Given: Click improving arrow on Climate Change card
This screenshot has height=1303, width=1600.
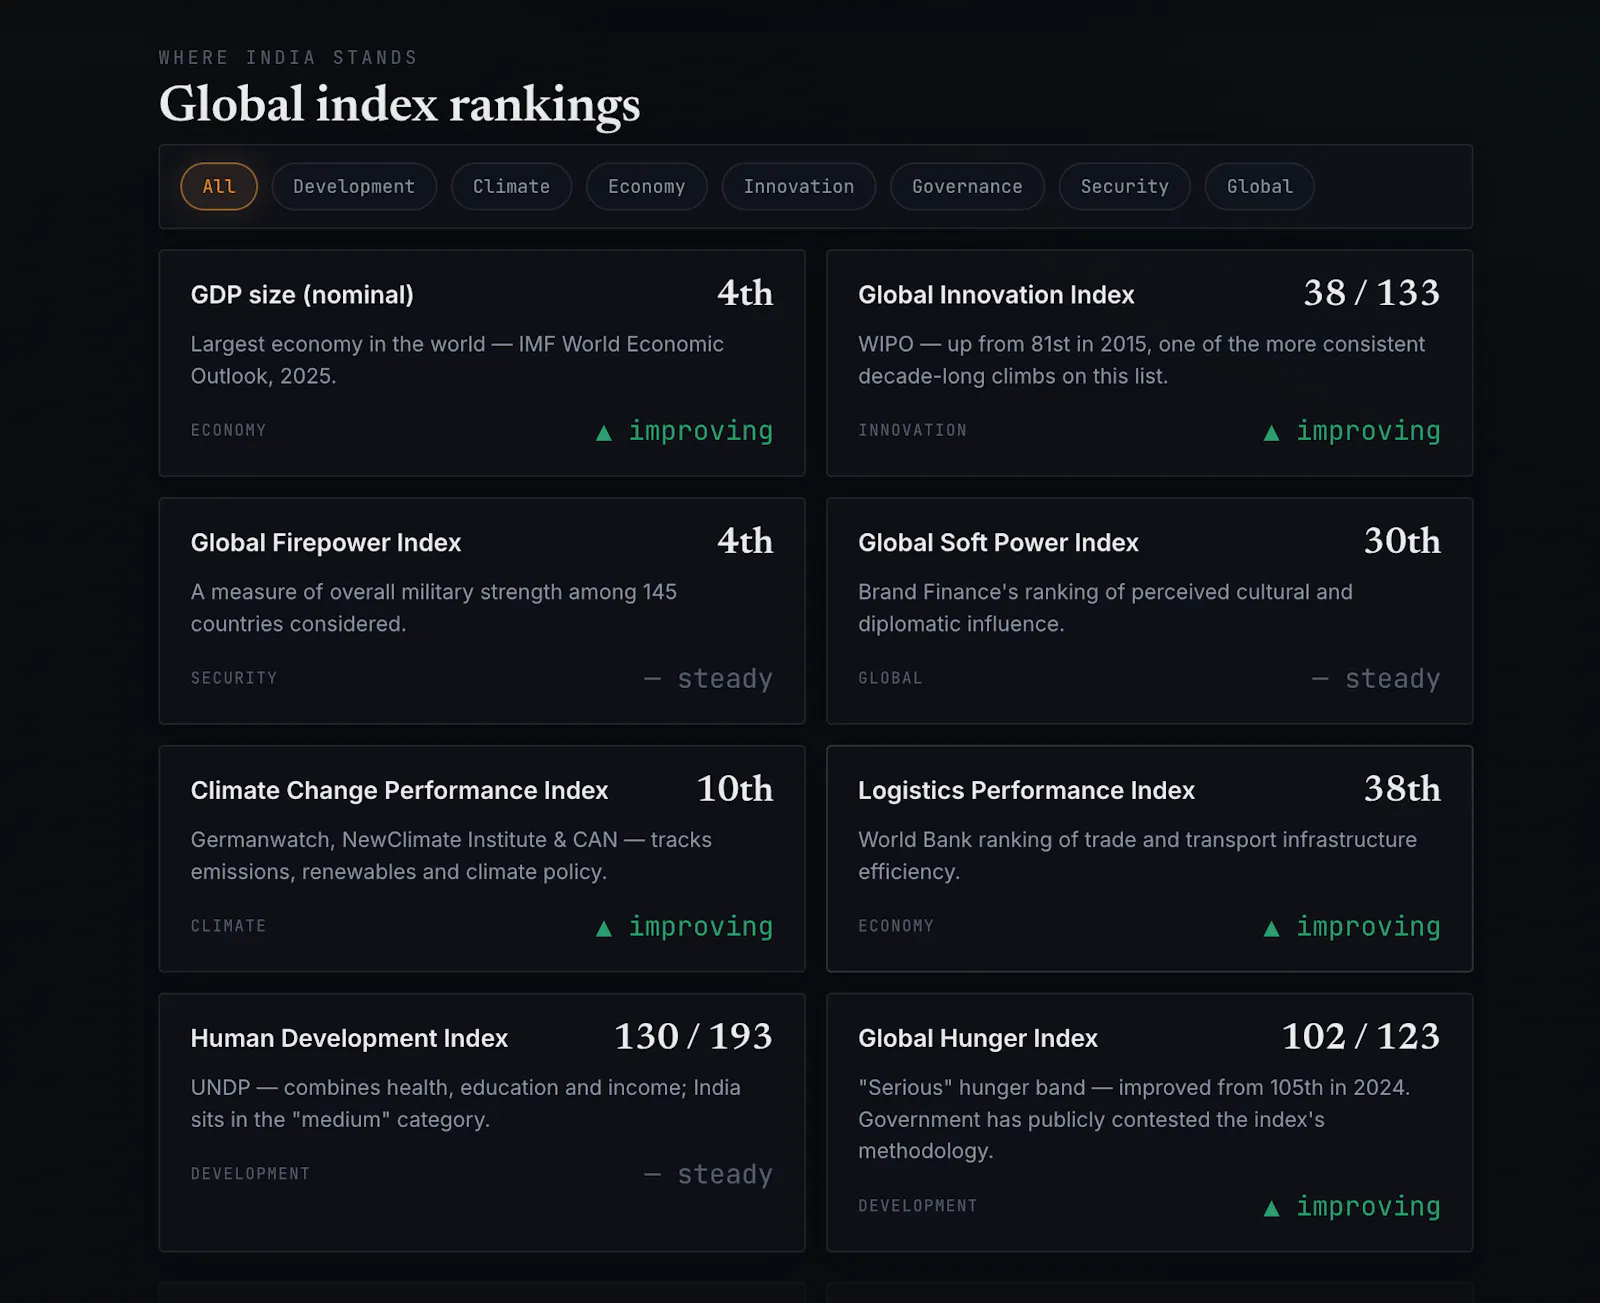Looking at the screenshot, I should pos(604,929).
